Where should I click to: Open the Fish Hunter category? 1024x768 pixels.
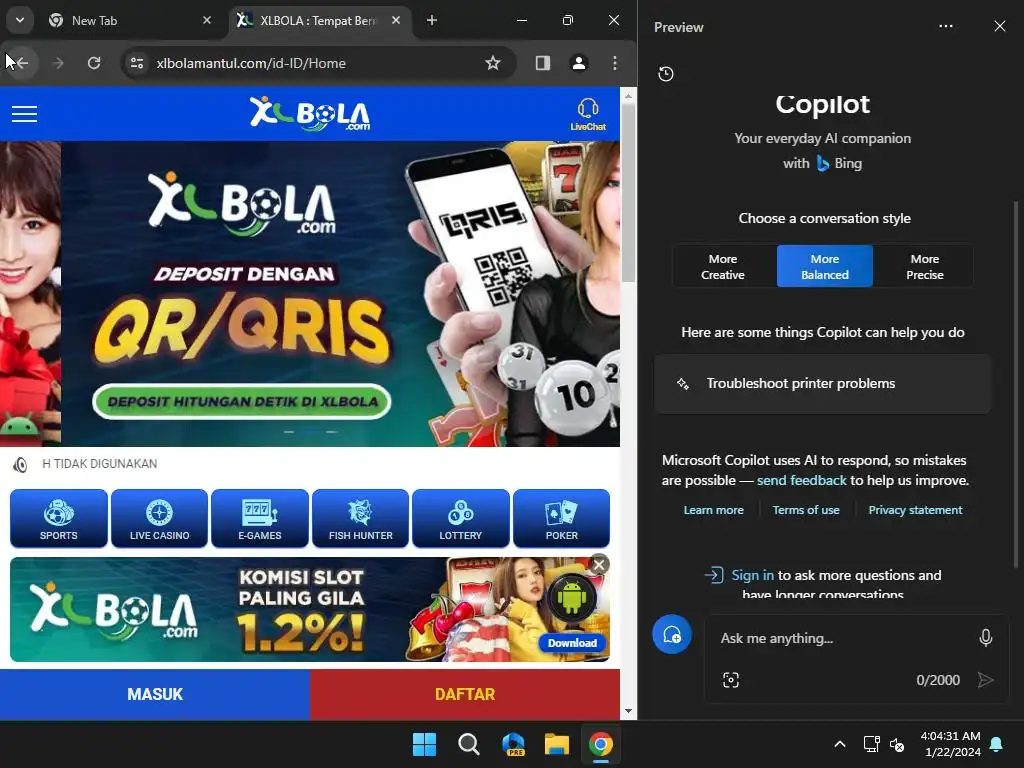[x=360, y=519]
